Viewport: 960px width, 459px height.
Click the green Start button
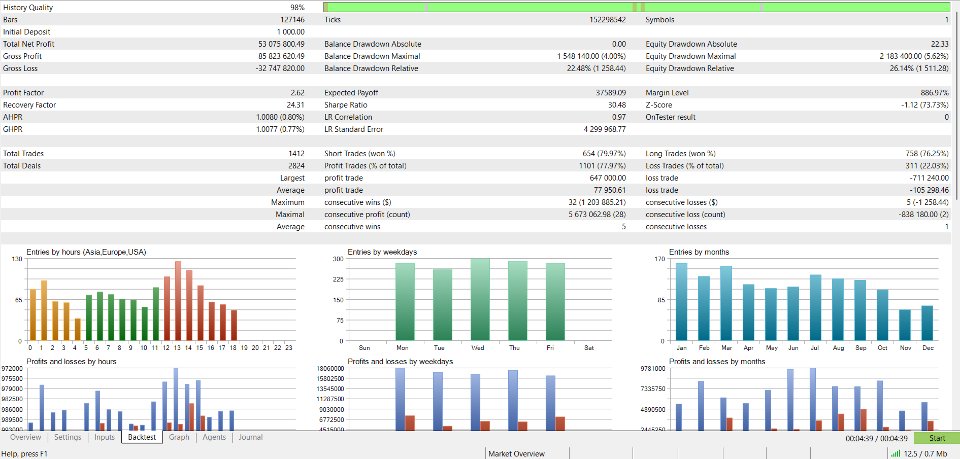[937, 438]
